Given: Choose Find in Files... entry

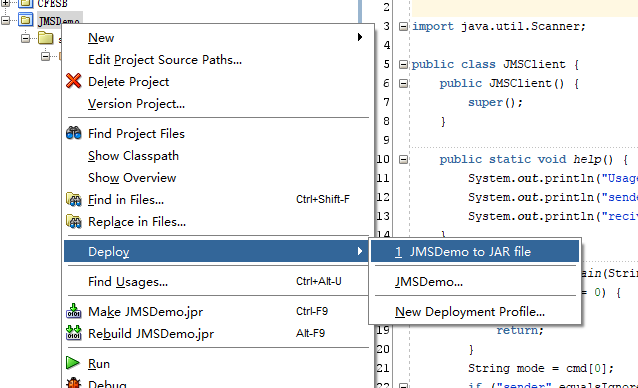Looking at the screenshot, I should point(219,199).
